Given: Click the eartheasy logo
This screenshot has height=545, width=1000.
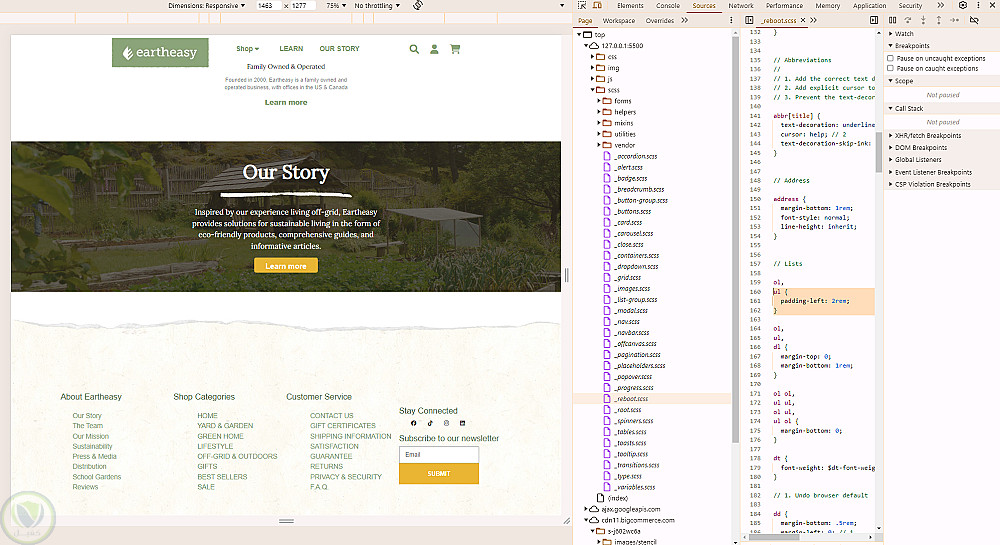Looking at the screenshot, I should click(x=160, y=52).
